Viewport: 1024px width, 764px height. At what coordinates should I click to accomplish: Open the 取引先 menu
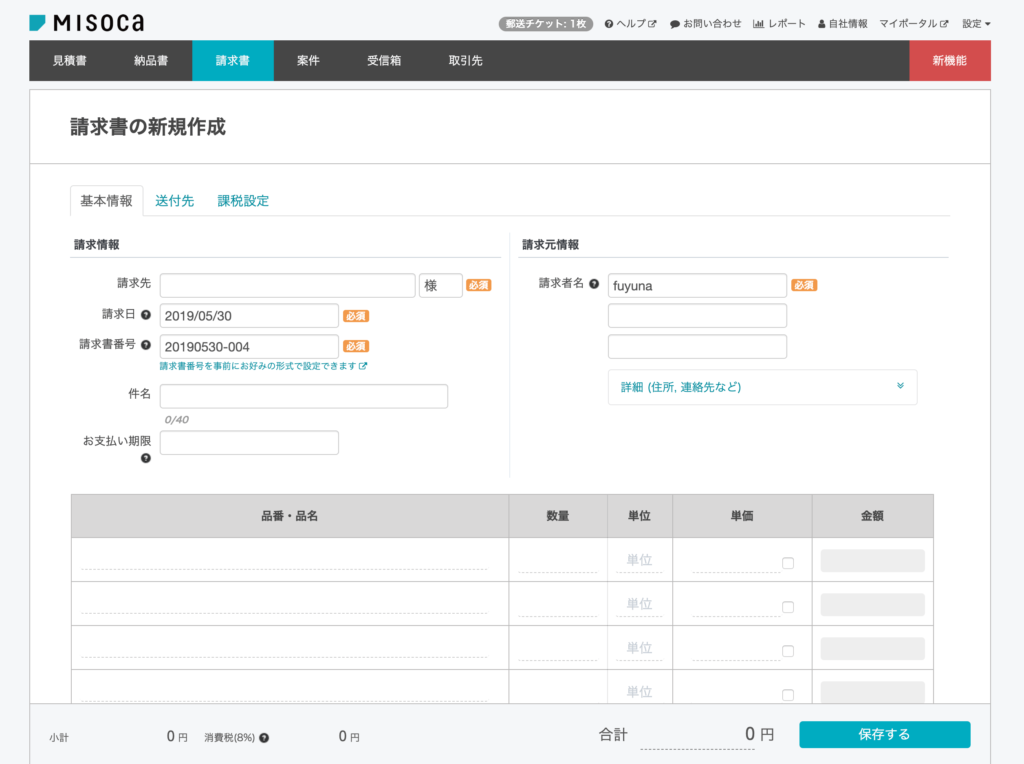click(x=466, y=61)
